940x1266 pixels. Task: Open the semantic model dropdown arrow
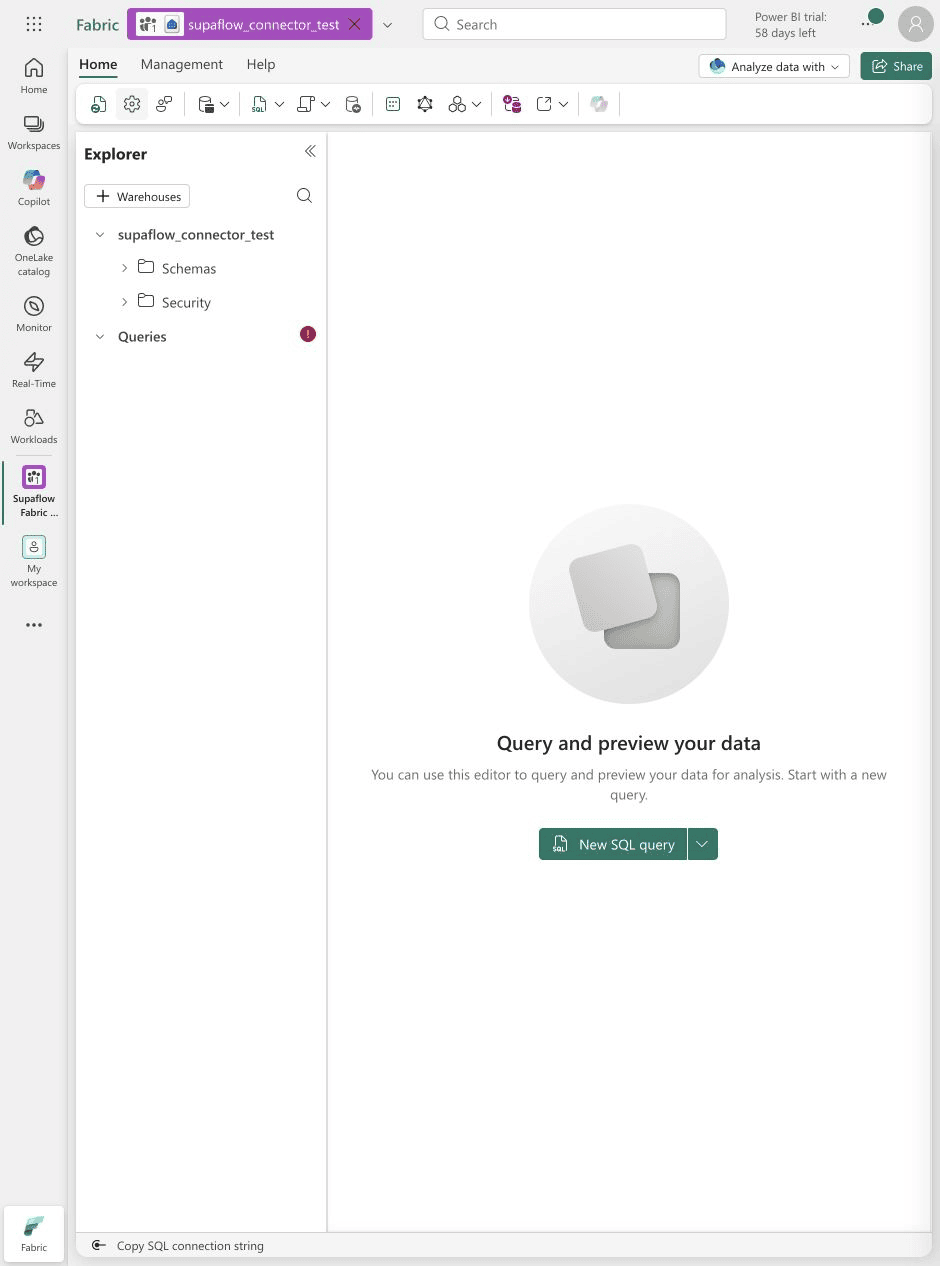[x=477, y=104]
